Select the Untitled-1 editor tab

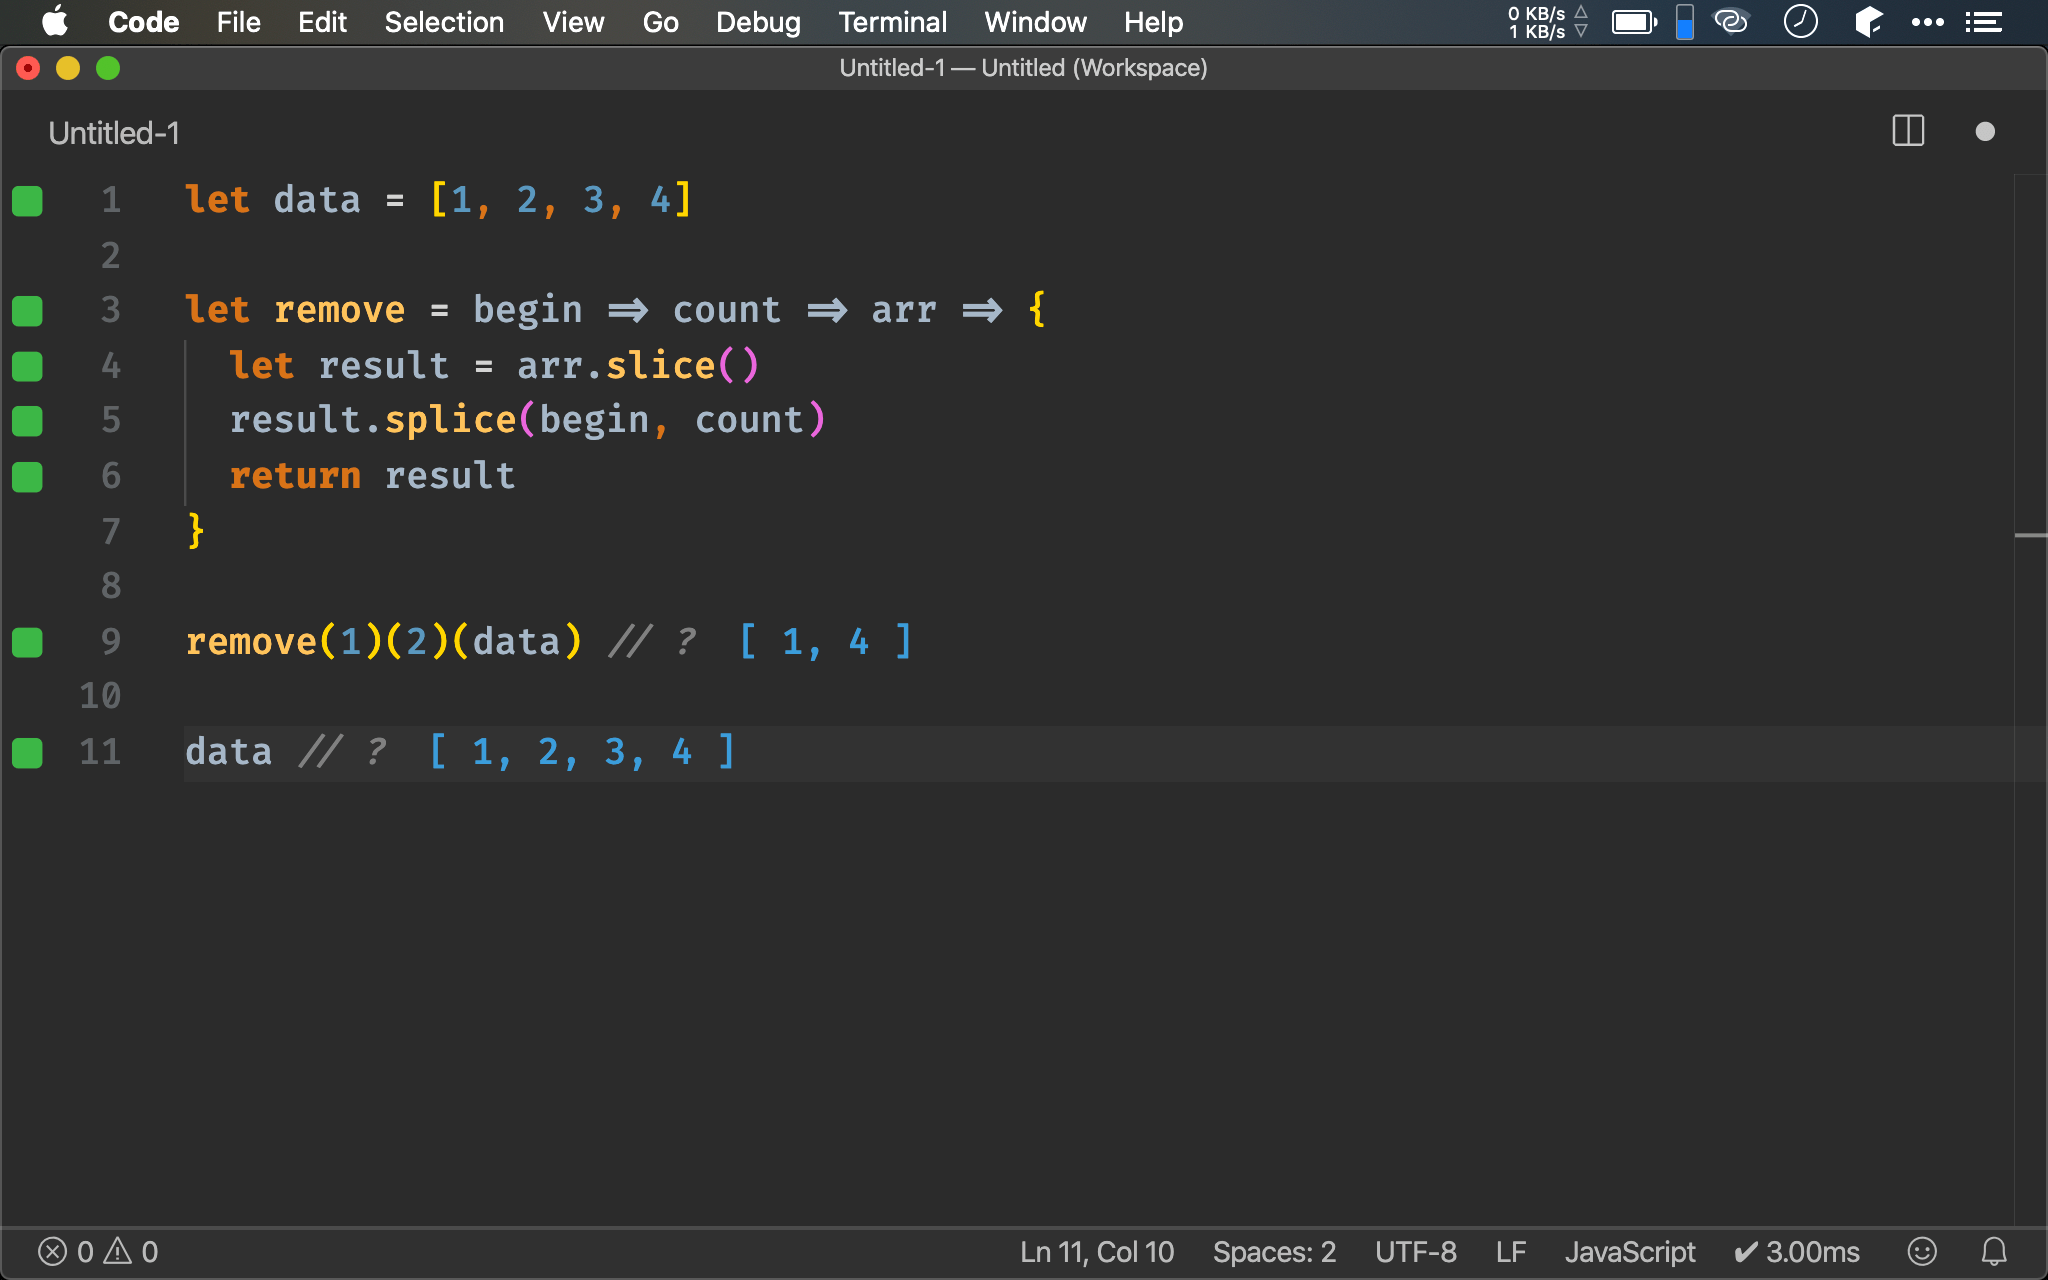point(114,133)
